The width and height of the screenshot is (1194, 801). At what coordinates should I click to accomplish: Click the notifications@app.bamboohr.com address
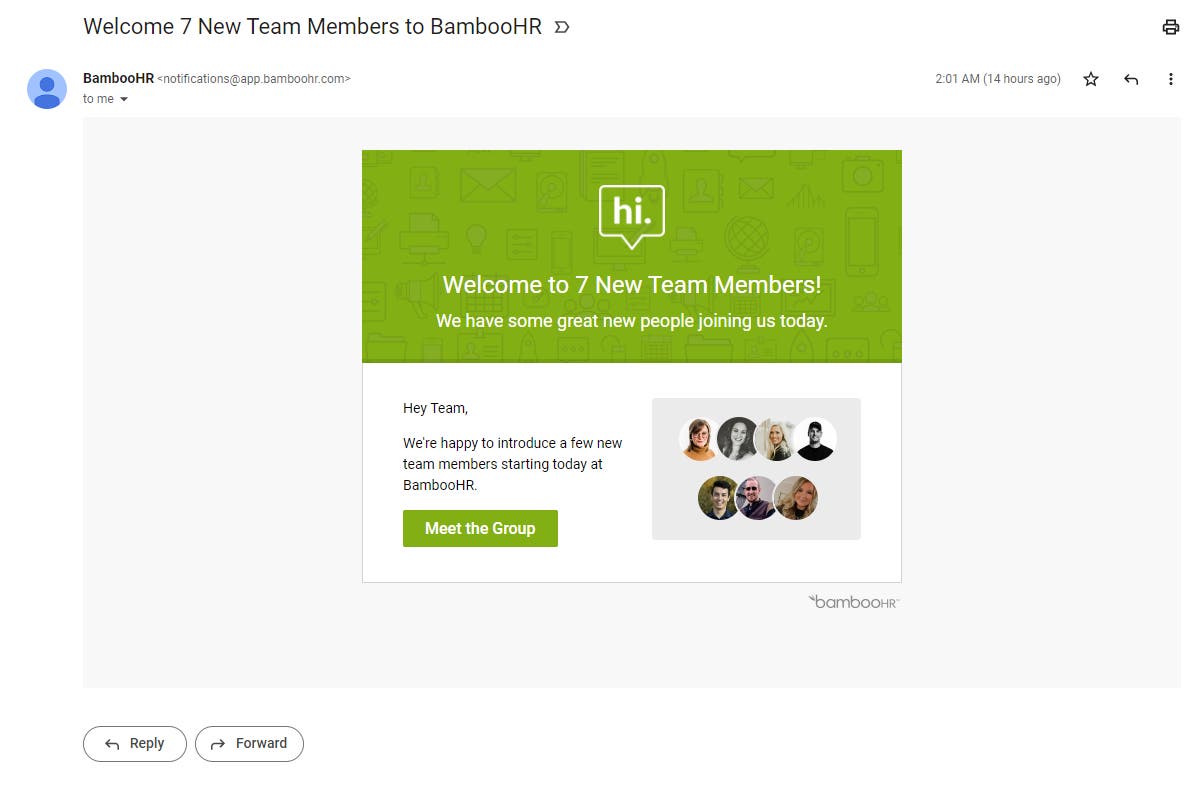tap(254, 78)
